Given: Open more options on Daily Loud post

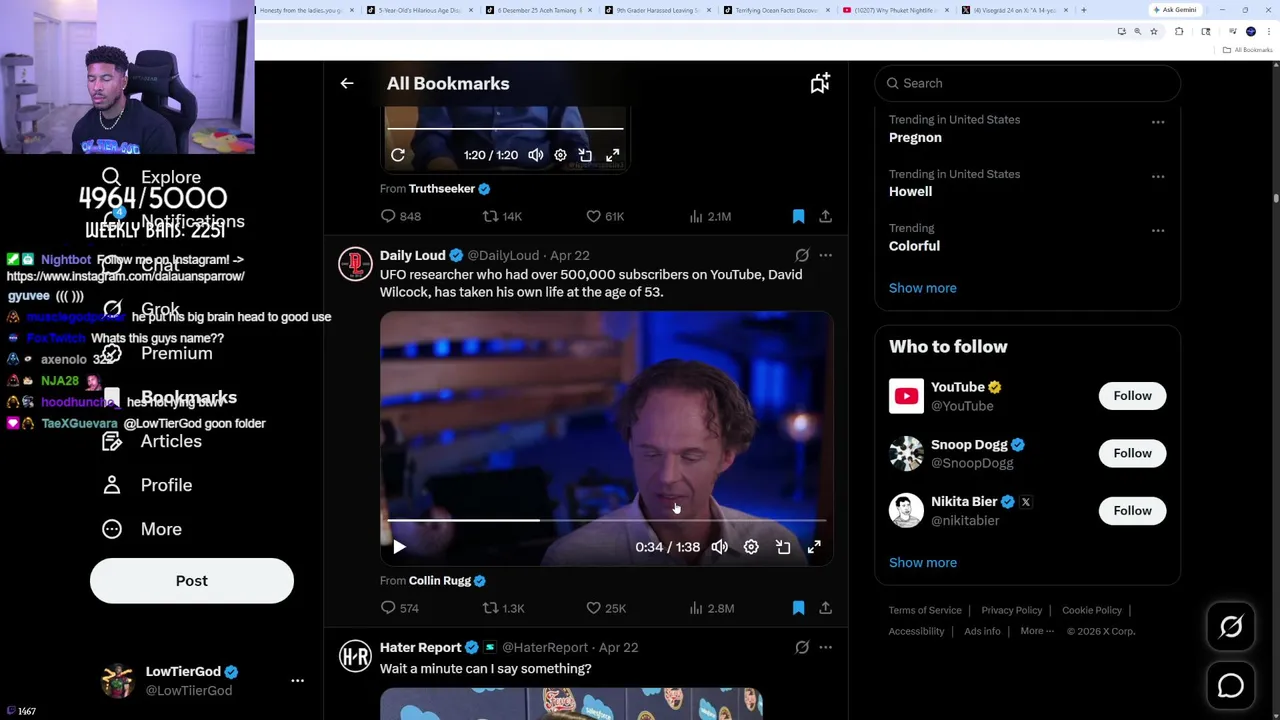Looking at the screenshot, I should click(825, 255).
